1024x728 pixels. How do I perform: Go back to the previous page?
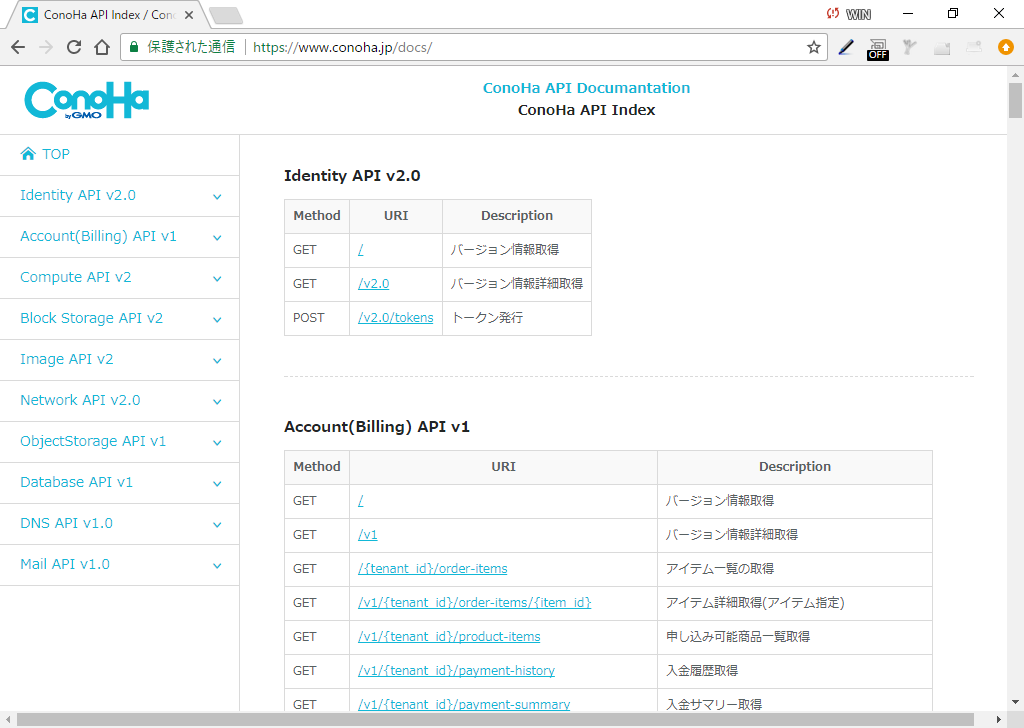click(x=18, y=47)
